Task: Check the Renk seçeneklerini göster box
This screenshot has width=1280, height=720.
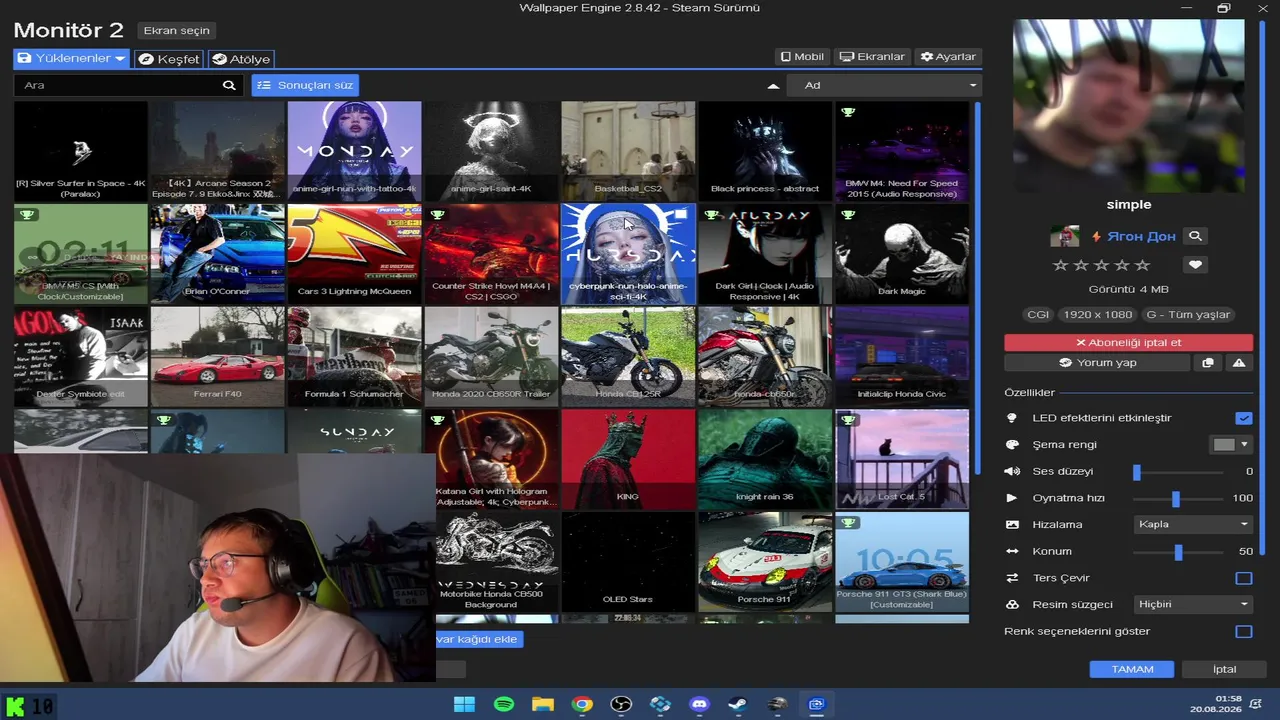Action: pos(1244,631)
